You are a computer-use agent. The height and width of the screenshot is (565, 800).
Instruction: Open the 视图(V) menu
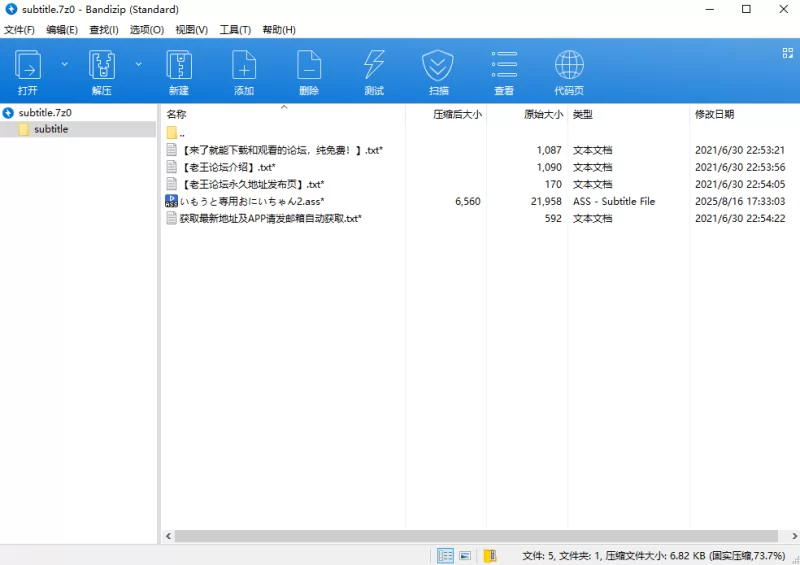191,30
